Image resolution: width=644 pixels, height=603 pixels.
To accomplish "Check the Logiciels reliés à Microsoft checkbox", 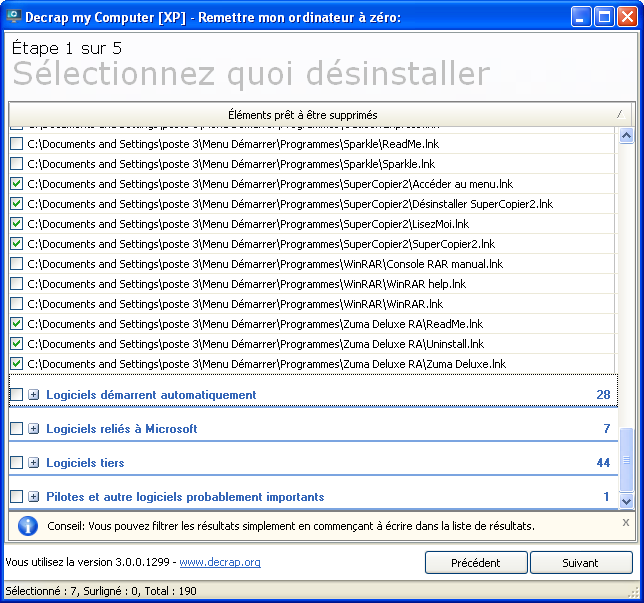I will click(16, 429).
